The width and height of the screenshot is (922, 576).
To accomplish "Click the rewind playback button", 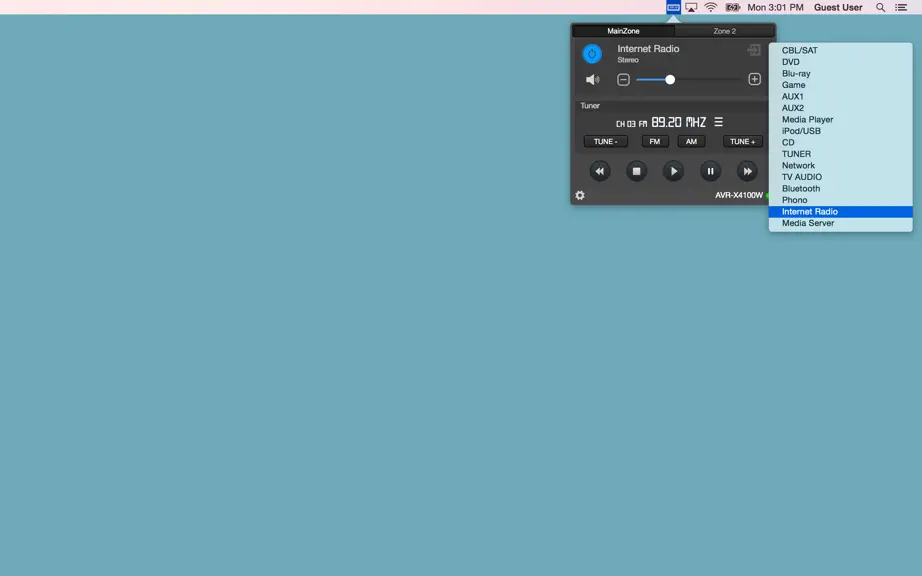I will pos(600,171).
